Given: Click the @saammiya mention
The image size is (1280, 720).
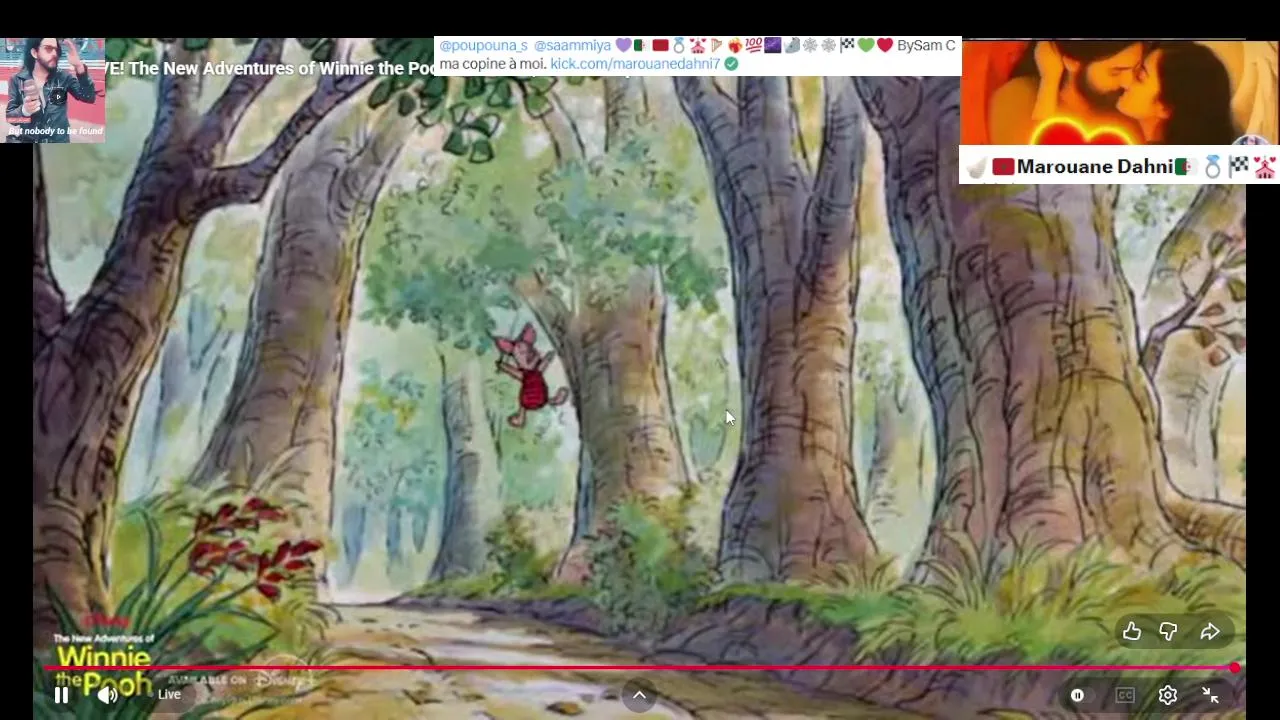Looking at the screenshot, I should tap(572, 45).
